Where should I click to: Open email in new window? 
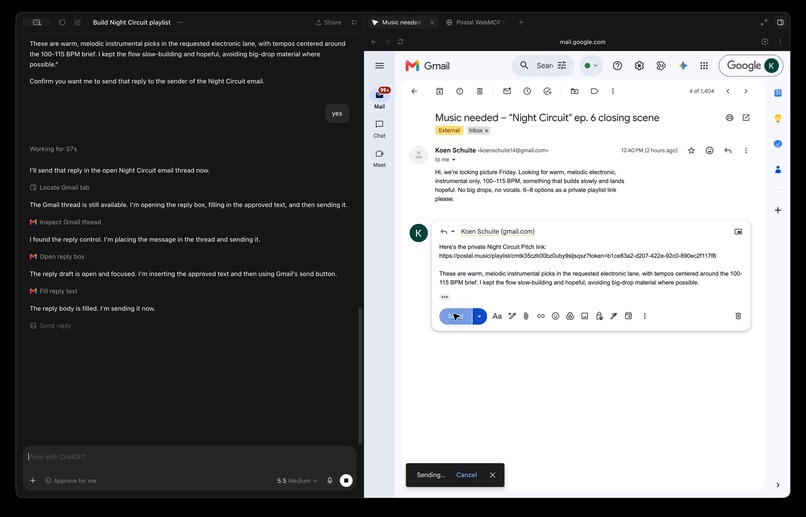pyautogui.click(x=746, y=118)
